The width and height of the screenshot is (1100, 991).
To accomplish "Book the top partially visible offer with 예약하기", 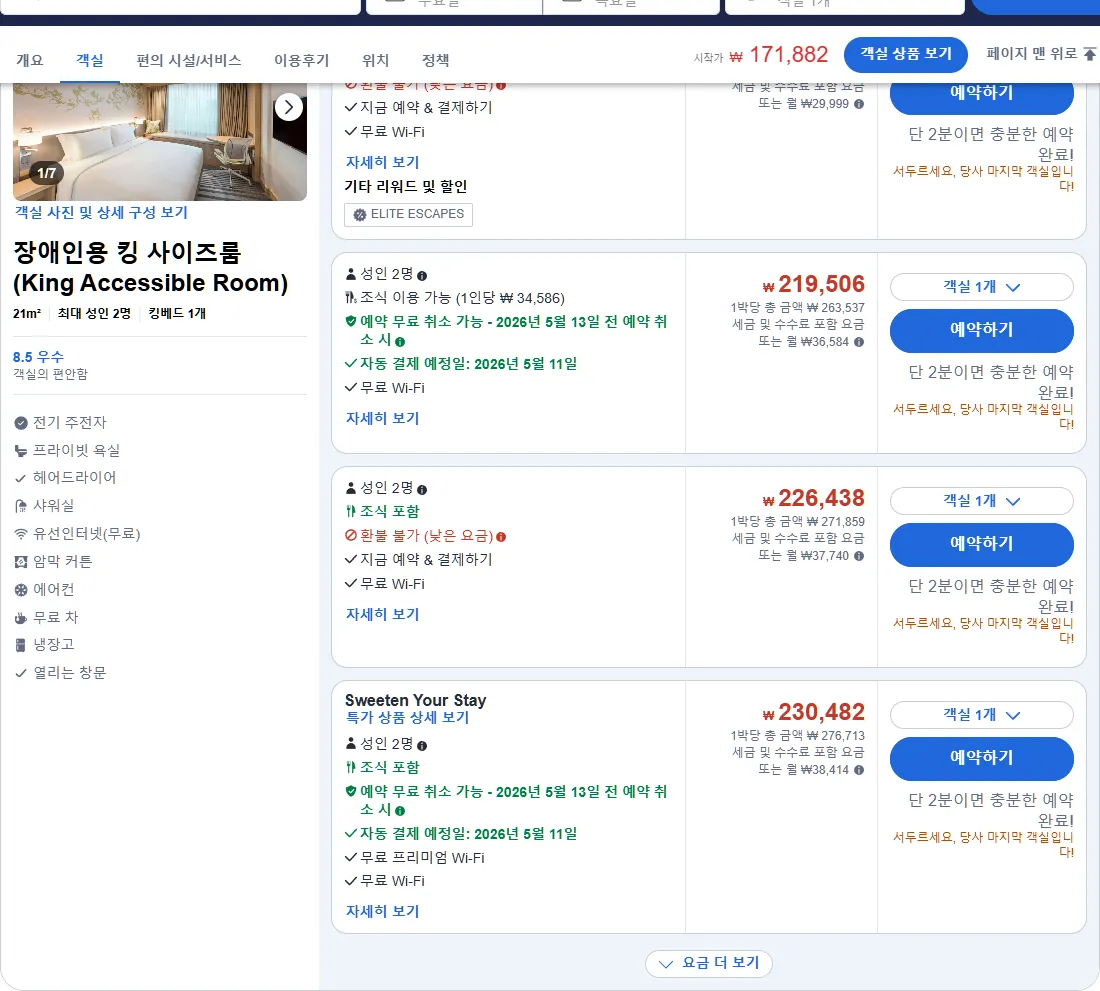I will click(x=981, y=97).
